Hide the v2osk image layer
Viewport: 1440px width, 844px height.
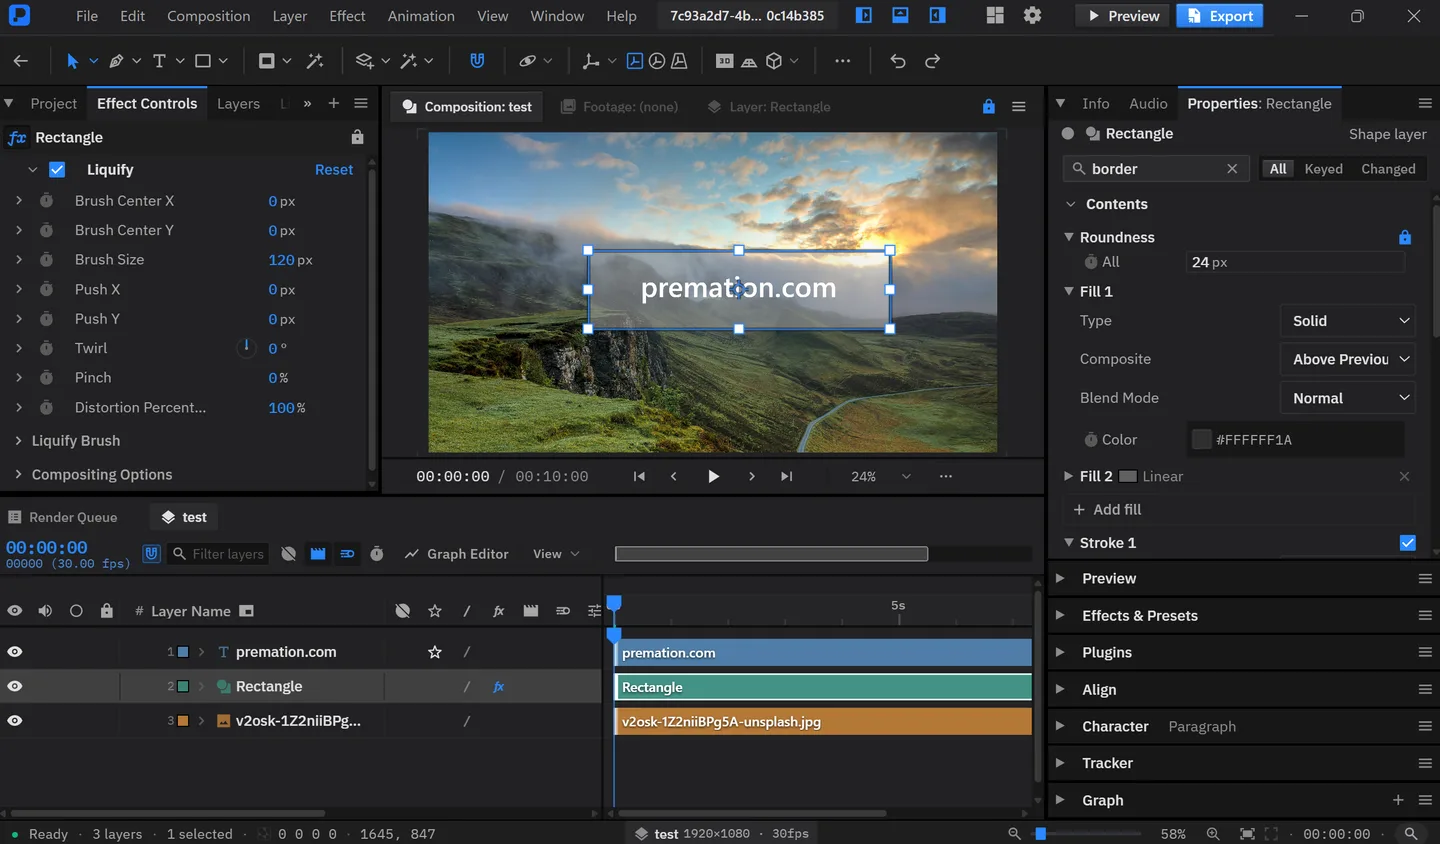[15, 721]
